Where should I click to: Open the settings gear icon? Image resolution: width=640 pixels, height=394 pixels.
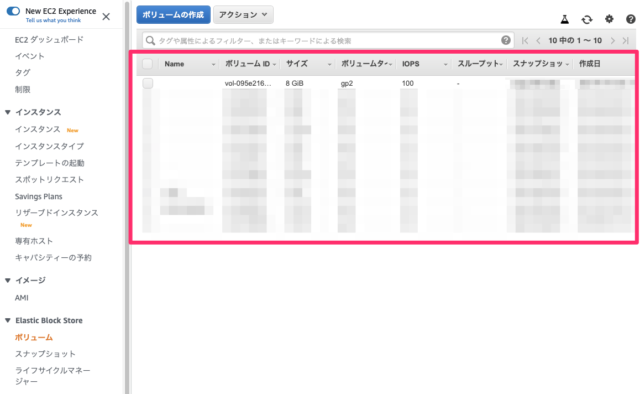pyautogui.click(x=609, y=19)
